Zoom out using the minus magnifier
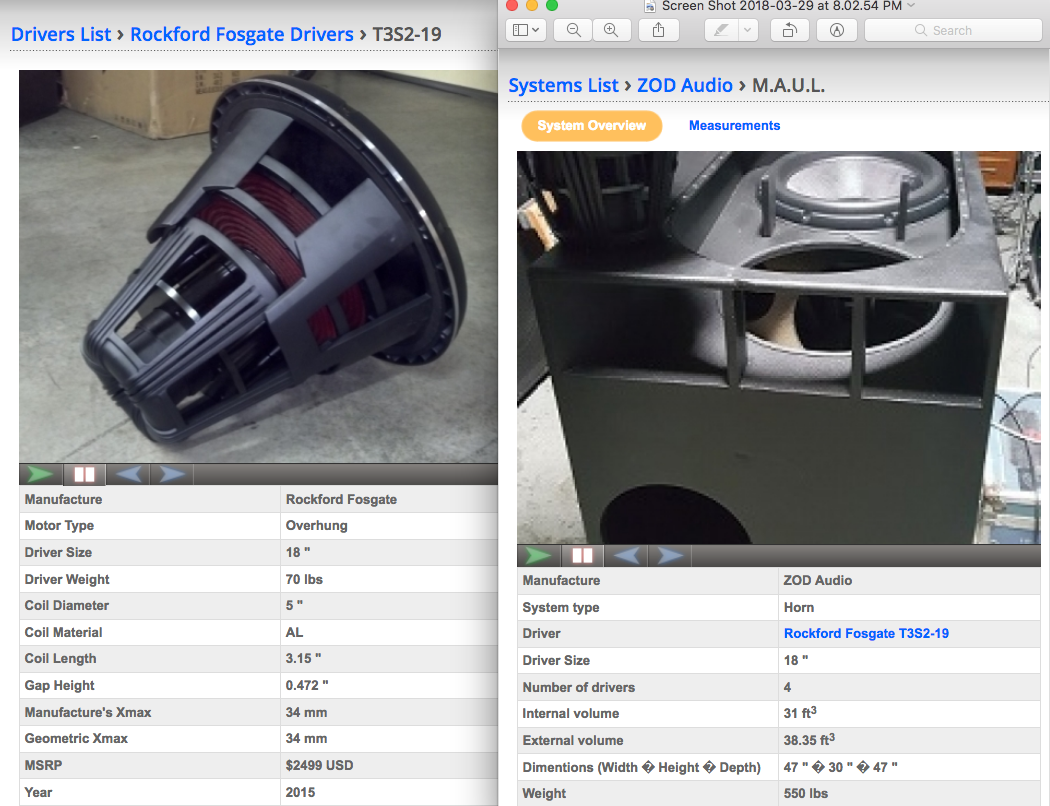1050x806 pixels. point(573,30)
